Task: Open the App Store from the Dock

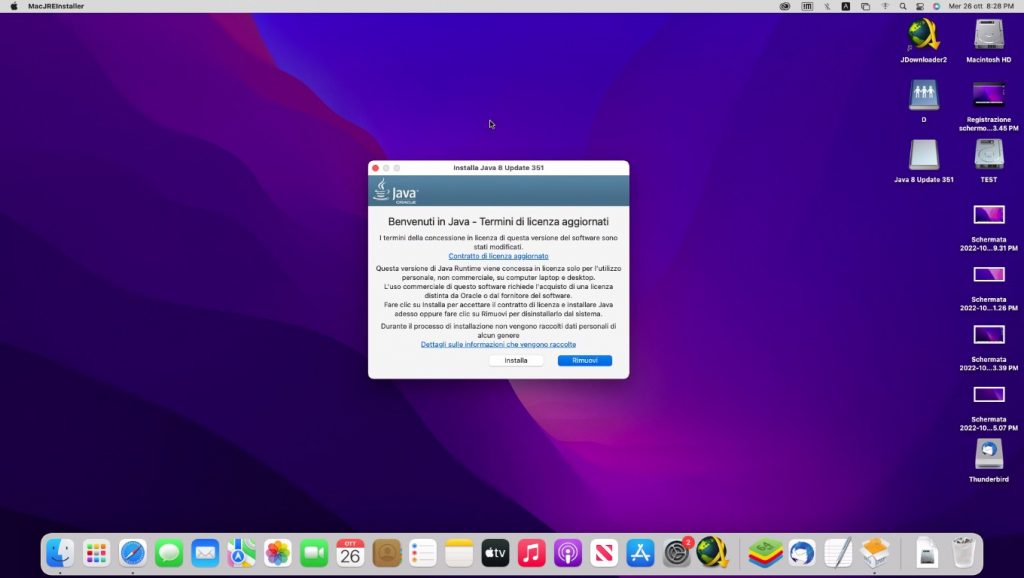Action: click(x=639, y=551)
